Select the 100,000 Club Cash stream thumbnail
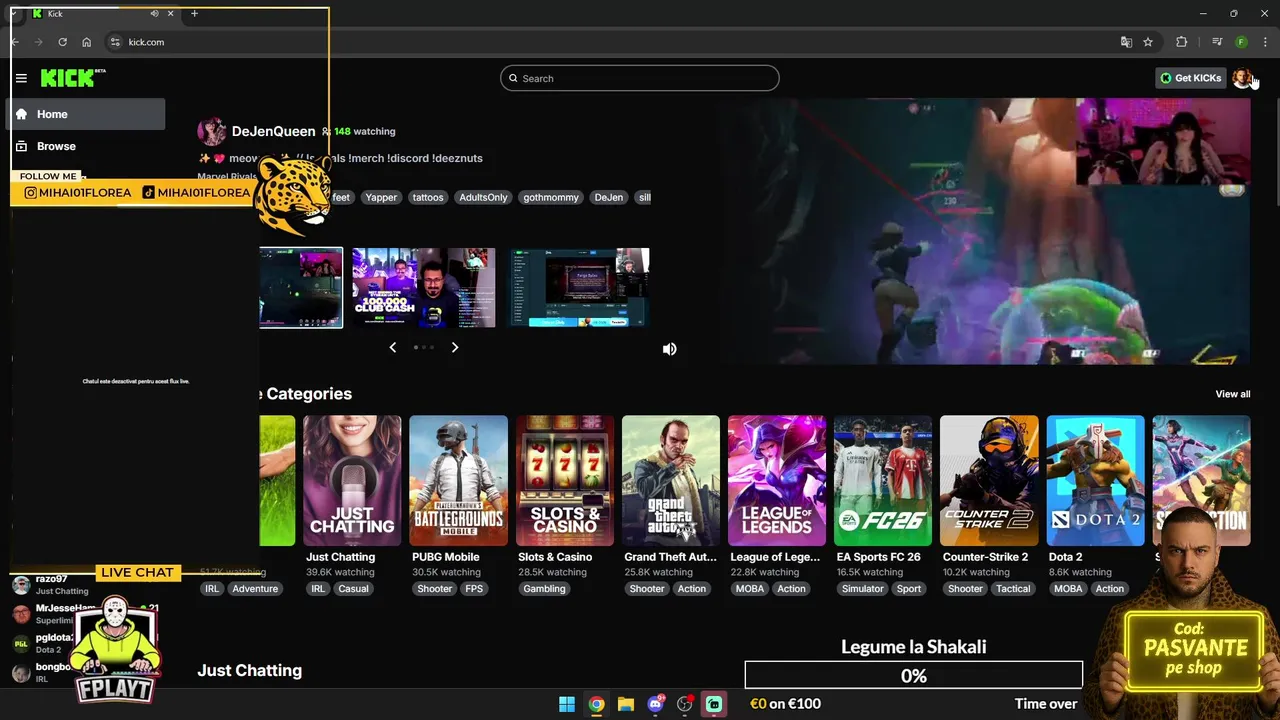This screenshot has width=1280, height=720. (424, 288)
